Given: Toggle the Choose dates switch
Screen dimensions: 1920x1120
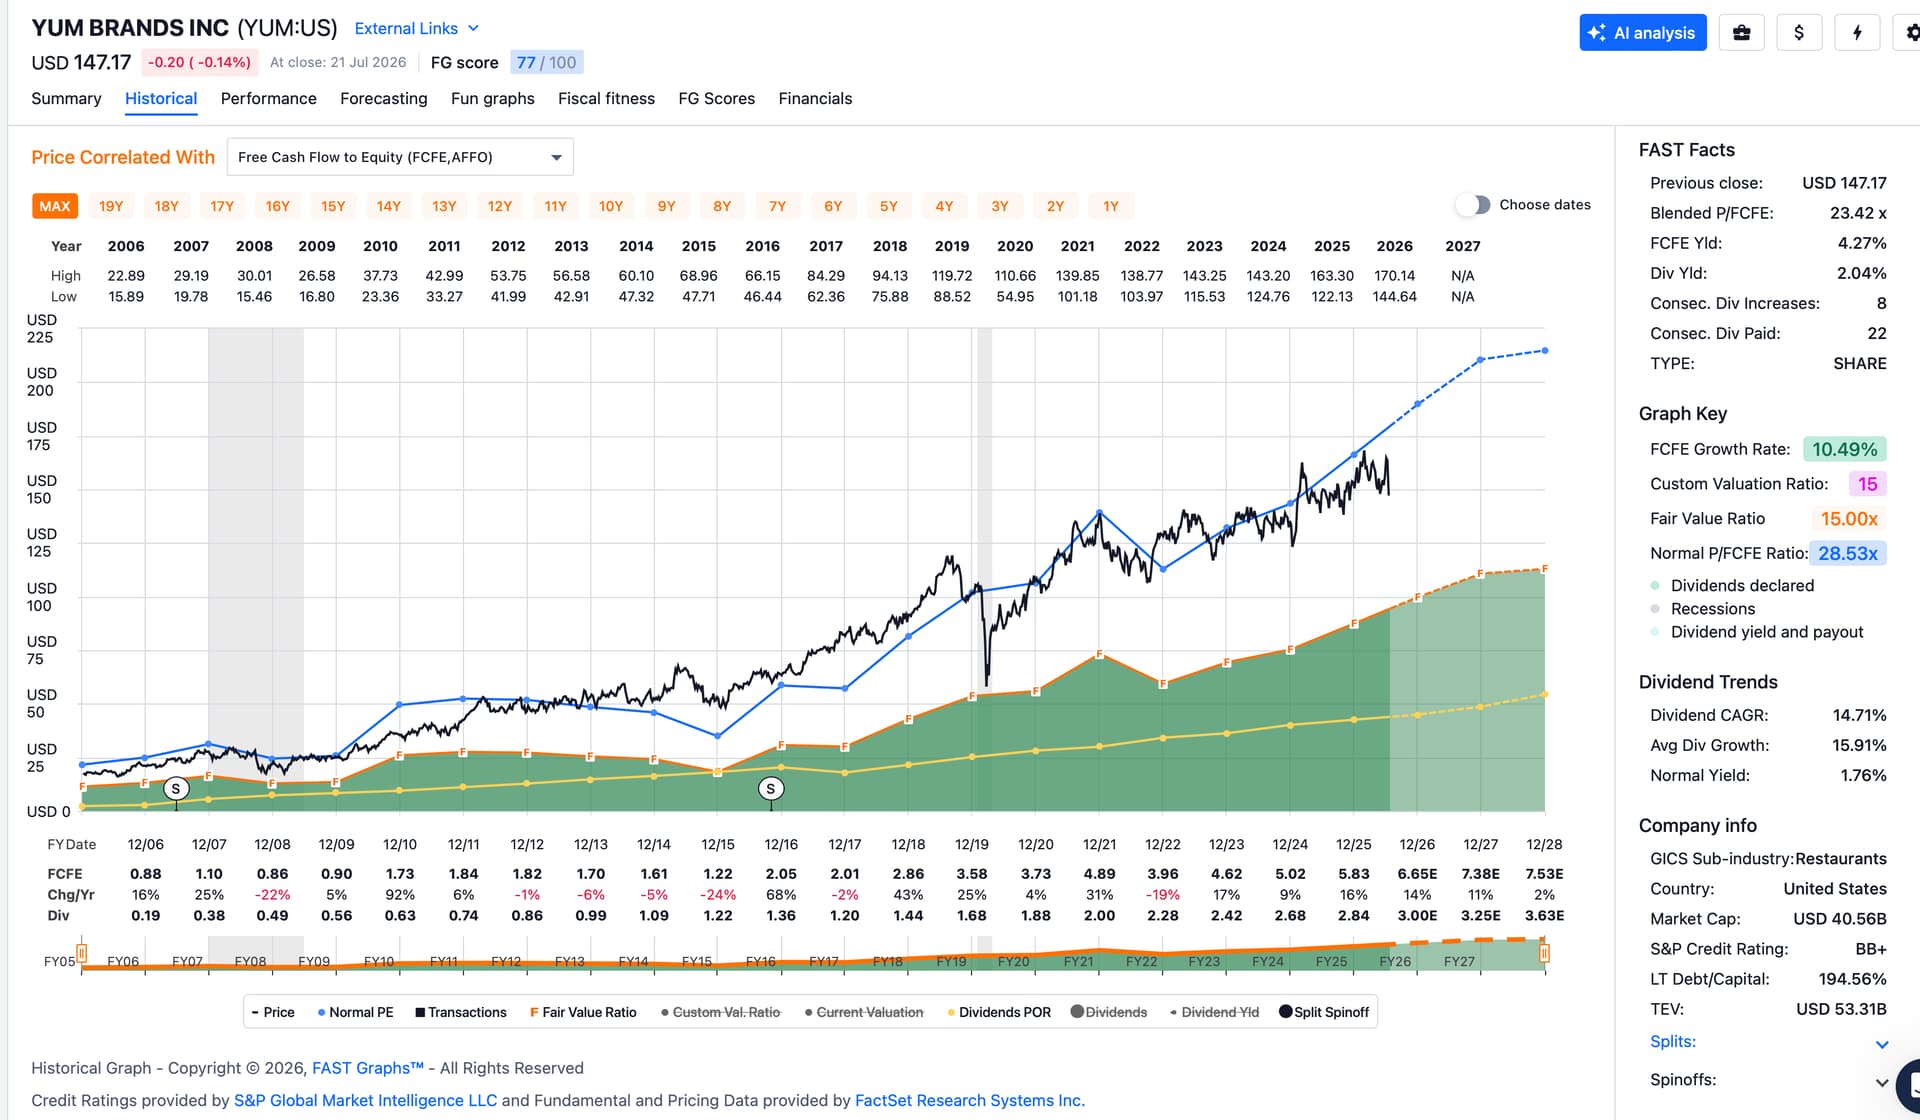Looking at the screenshot, I should coord(1473,205).
